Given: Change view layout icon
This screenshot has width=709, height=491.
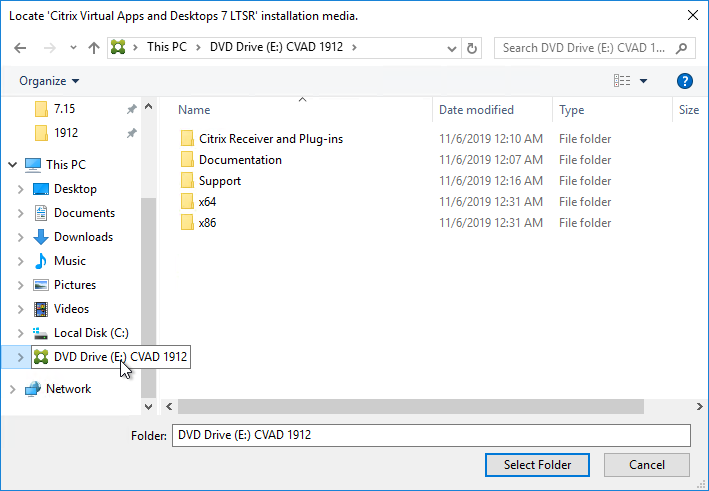Looking at the screenshot, I should coord(622,81).
